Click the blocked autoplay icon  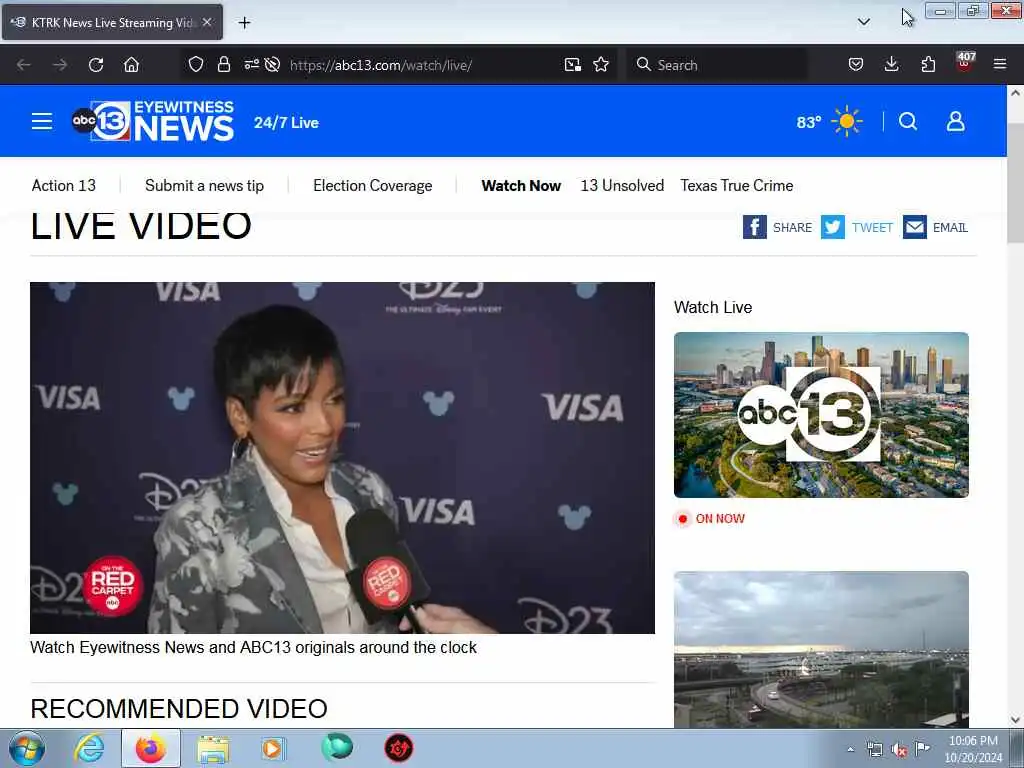[x=273, y=65]
